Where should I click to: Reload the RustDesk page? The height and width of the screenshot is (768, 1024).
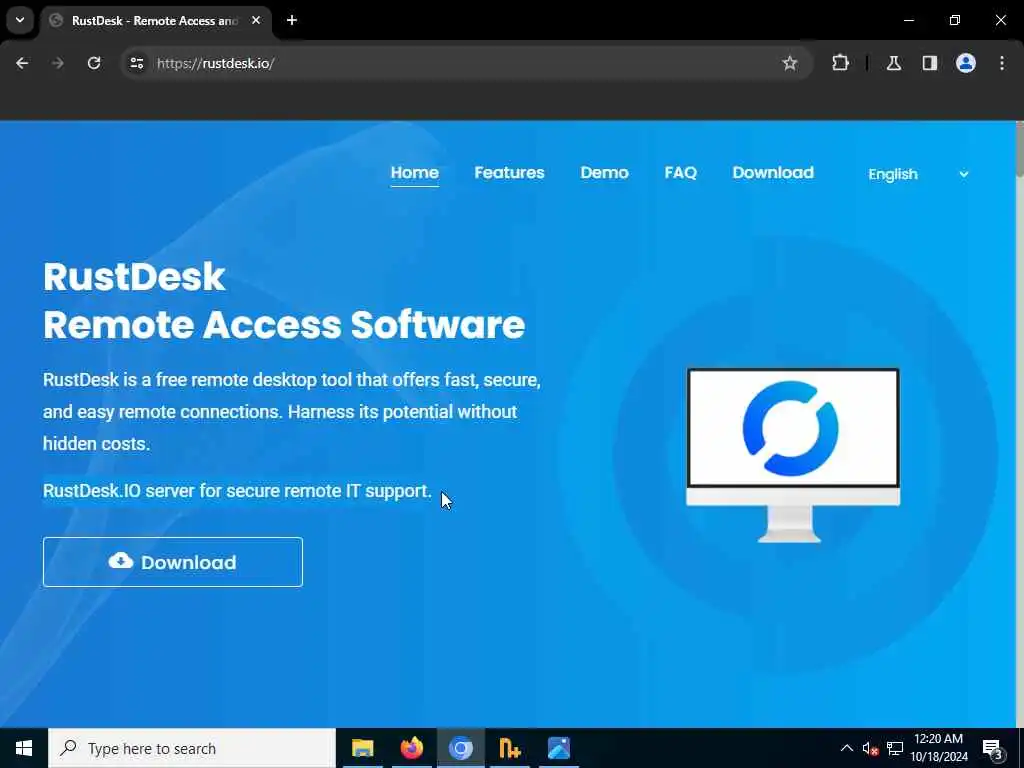[x=94, y=63]
